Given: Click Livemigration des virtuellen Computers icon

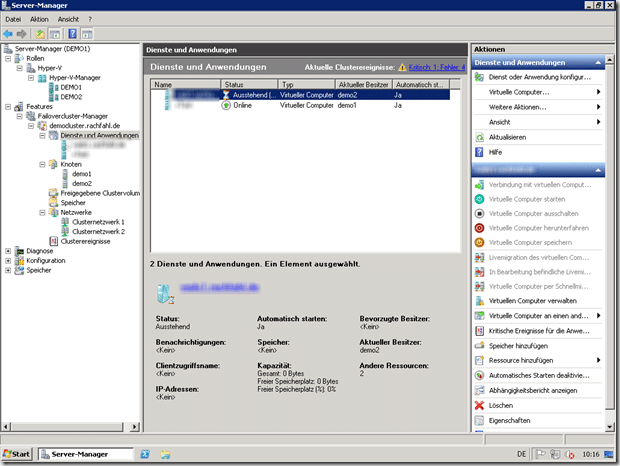Looking at the screenshot, I should [479, 257].
